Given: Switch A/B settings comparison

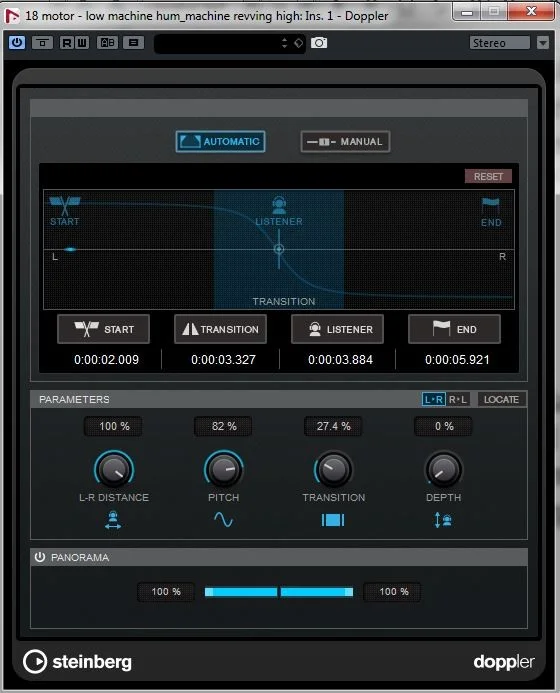Looking at the screenshot, I should point(107,43).
